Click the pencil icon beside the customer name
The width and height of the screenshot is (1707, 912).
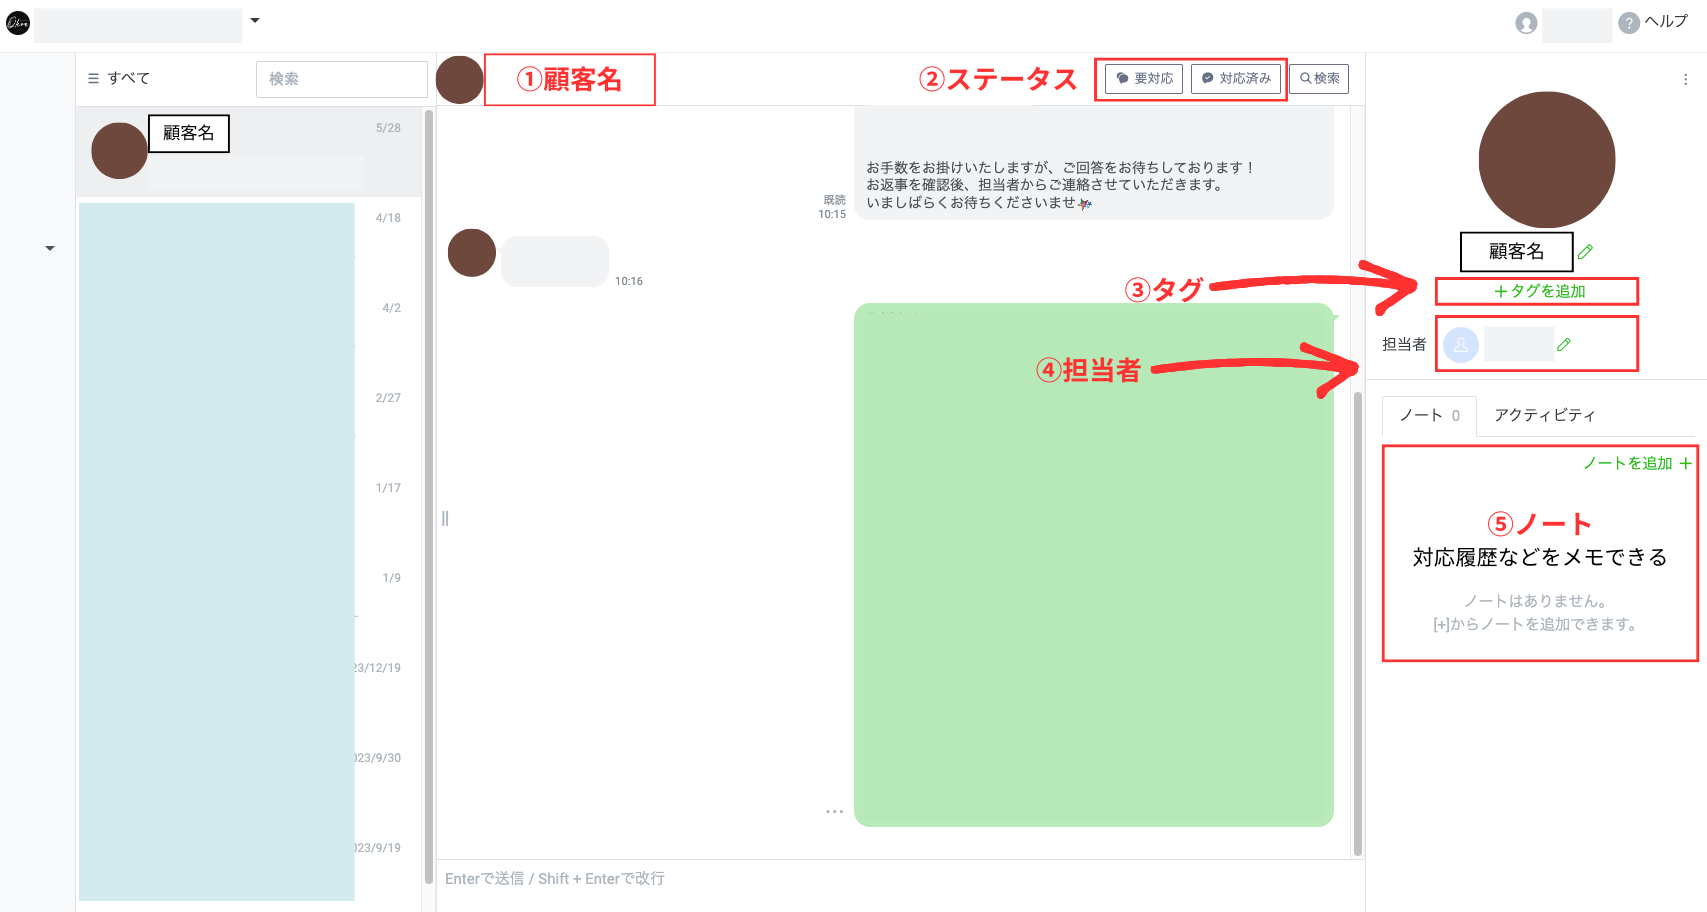pyautogui.click(x=1585, y=252)
